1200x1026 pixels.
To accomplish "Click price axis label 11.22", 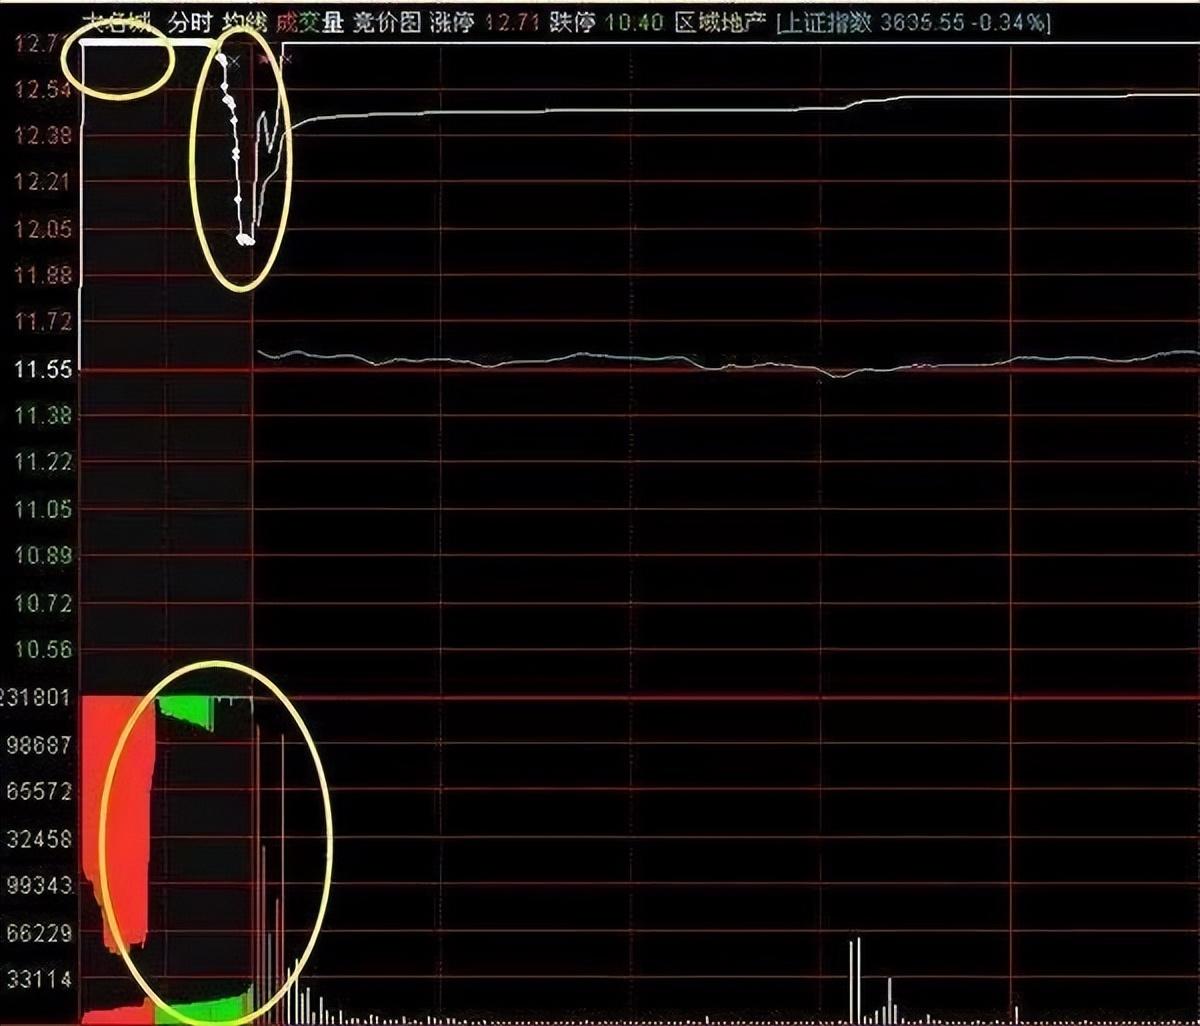I will tap(43, 462).
